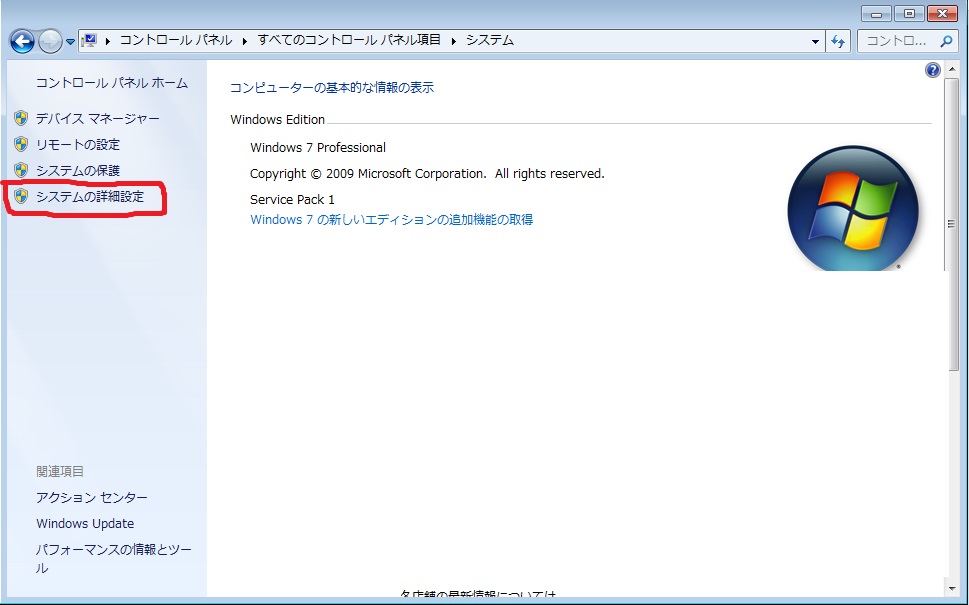The width and height of the screenshot is (969, 605).
Task: Click the refresh icon beside the address bar
Action: [837, 40]
